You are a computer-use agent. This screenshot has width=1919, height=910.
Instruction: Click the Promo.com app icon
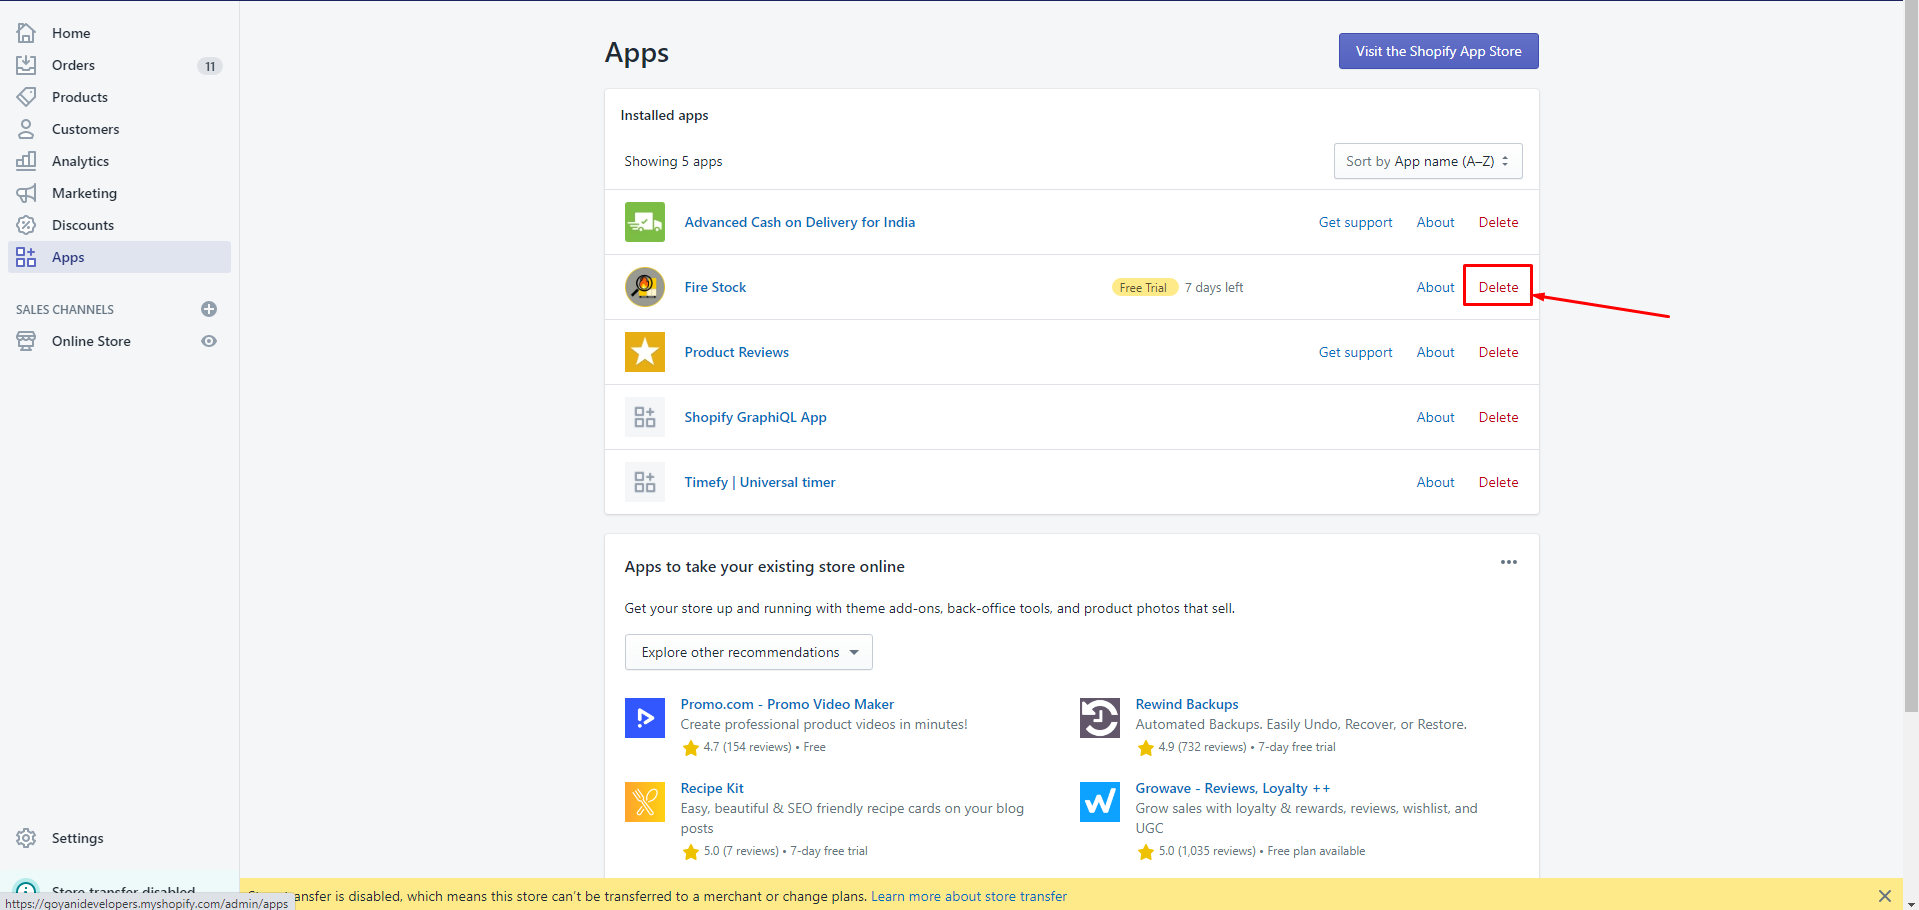[x=645, y=718]
